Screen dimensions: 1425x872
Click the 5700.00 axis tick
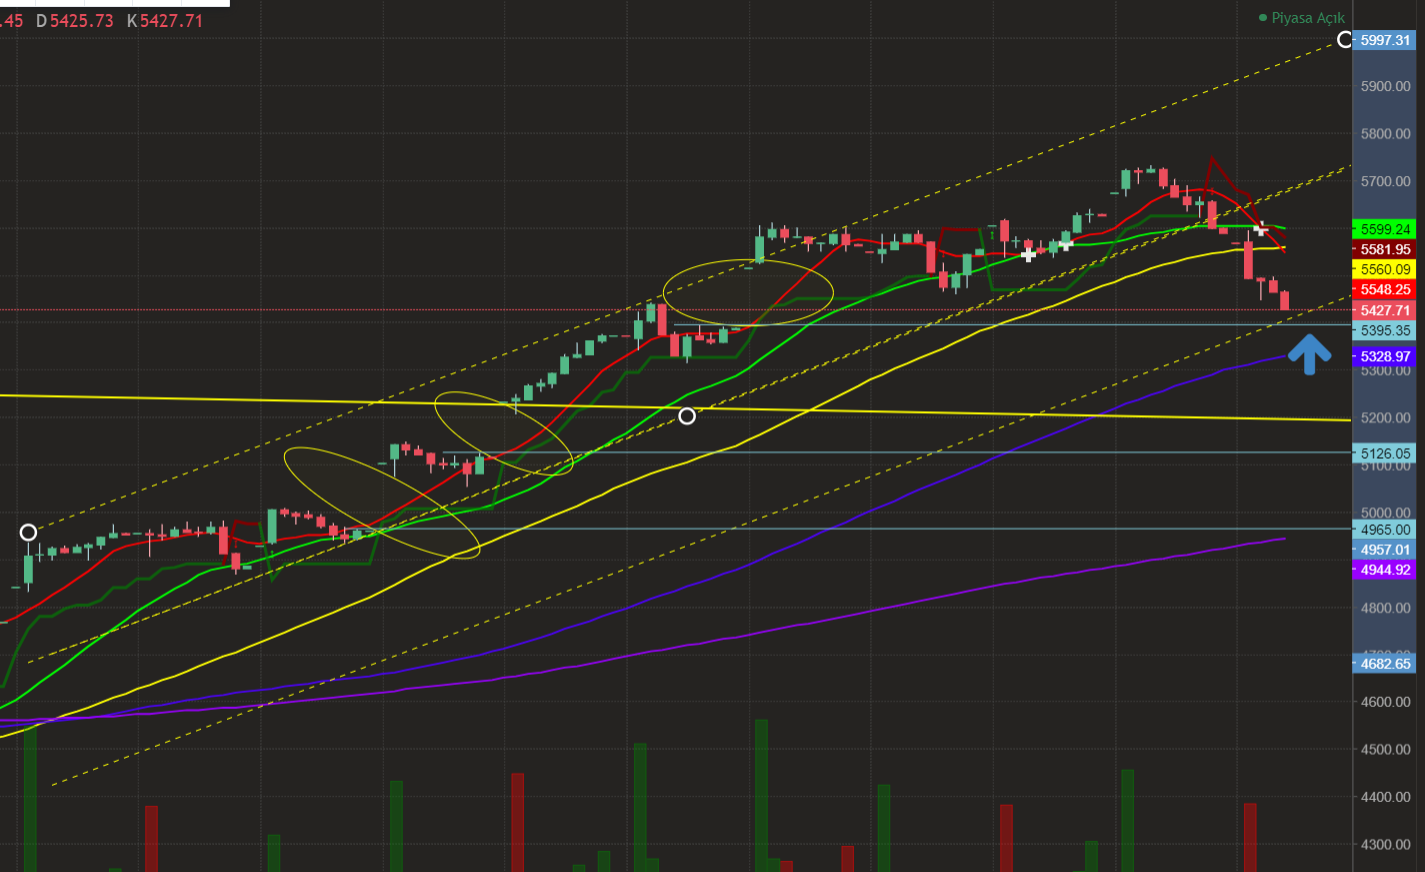(1385, 182)
